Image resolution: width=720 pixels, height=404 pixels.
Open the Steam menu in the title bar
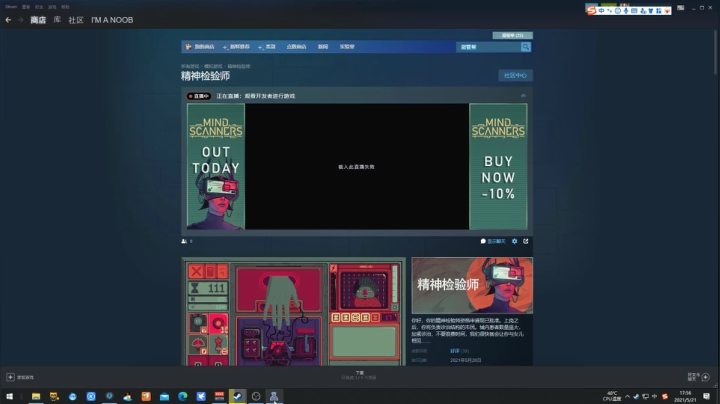pyautogui.click(x=11, y=7)
